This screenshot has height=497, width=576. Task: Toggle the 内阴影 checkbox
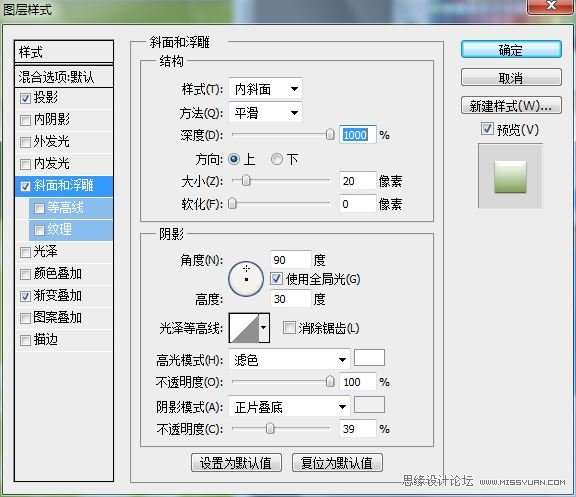25,120
